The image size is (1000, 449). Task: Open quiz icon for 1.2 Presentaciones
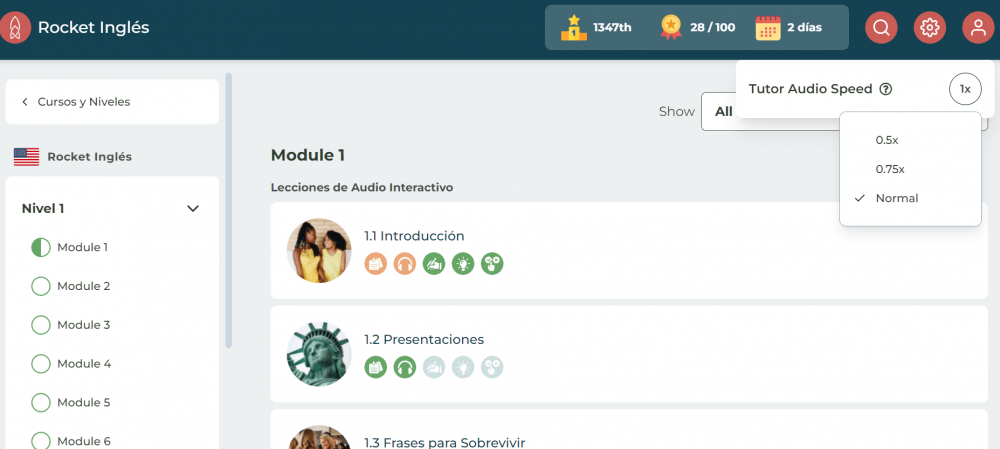click(492, 367)
